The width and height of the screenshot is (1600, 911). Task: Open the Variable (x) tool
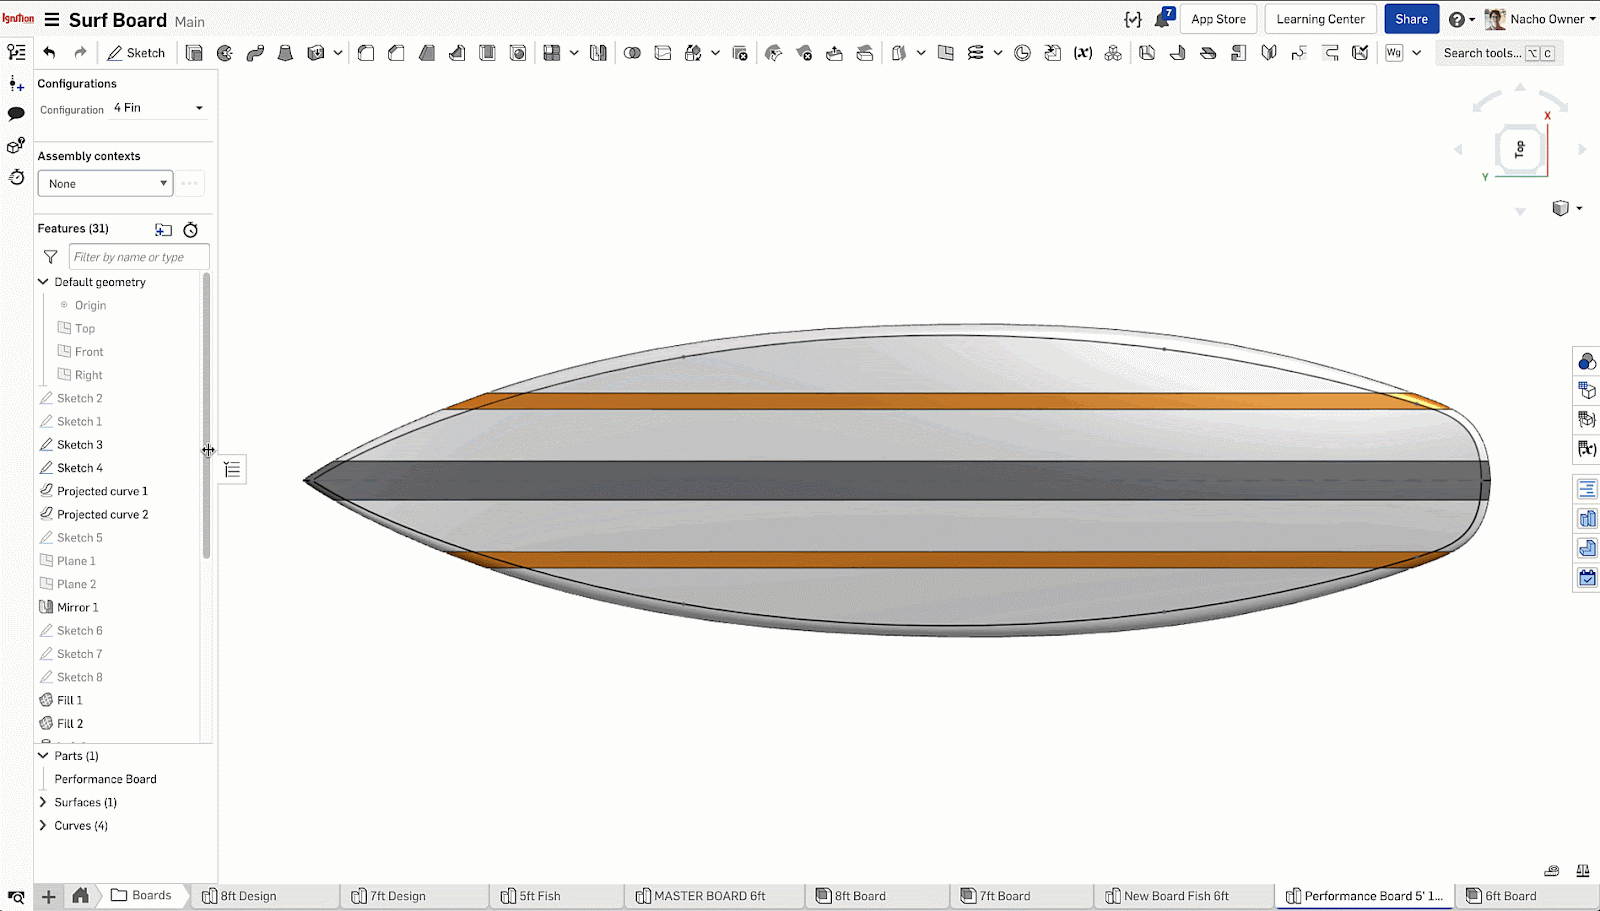[x=1082, y=53]
